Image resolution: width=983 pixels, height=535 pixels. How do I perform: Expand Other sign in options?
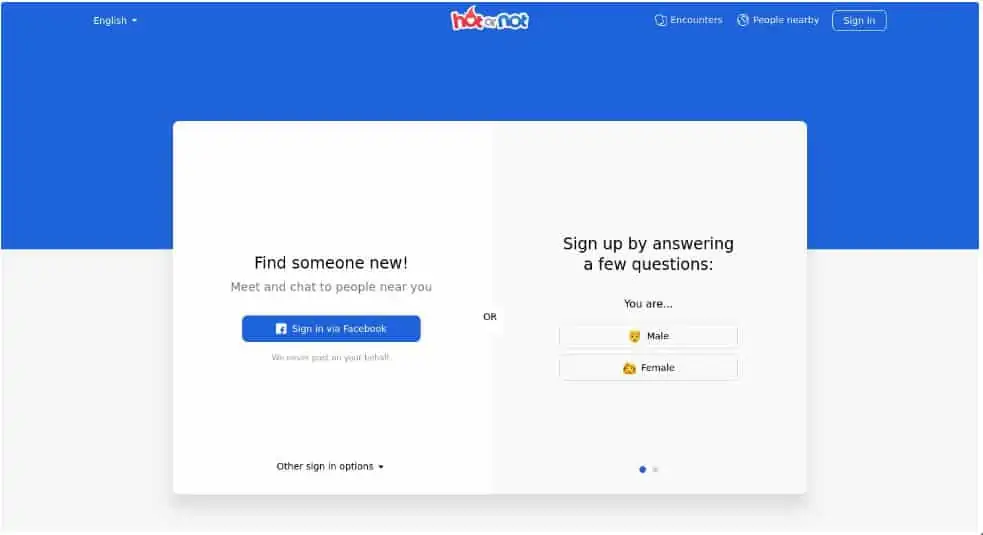[330, 467]
